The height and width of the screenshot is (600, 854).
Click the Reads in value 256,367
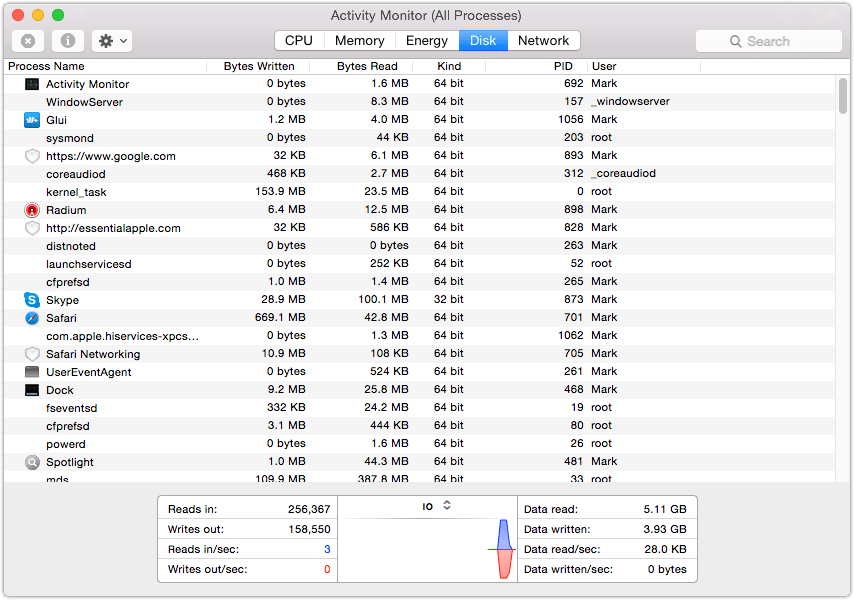[309, 510]
